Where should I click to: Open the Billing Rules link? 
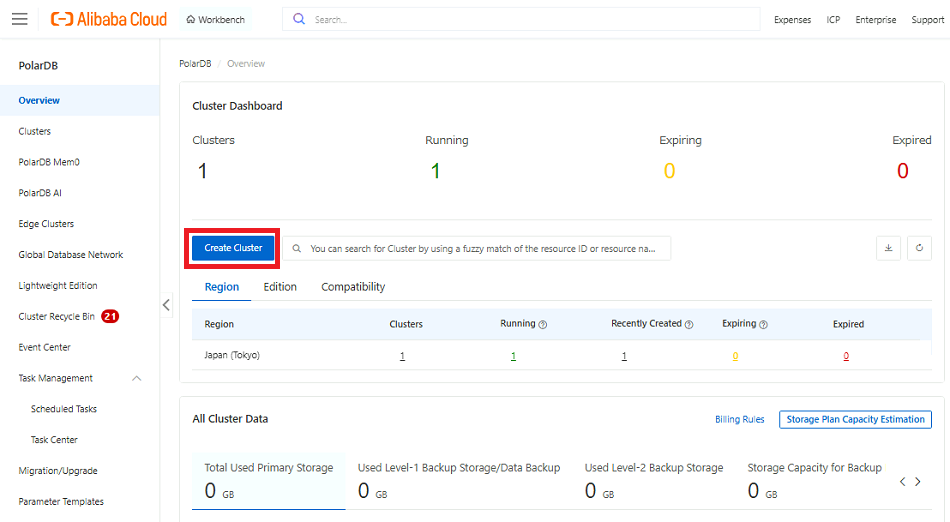click(740, 419)
